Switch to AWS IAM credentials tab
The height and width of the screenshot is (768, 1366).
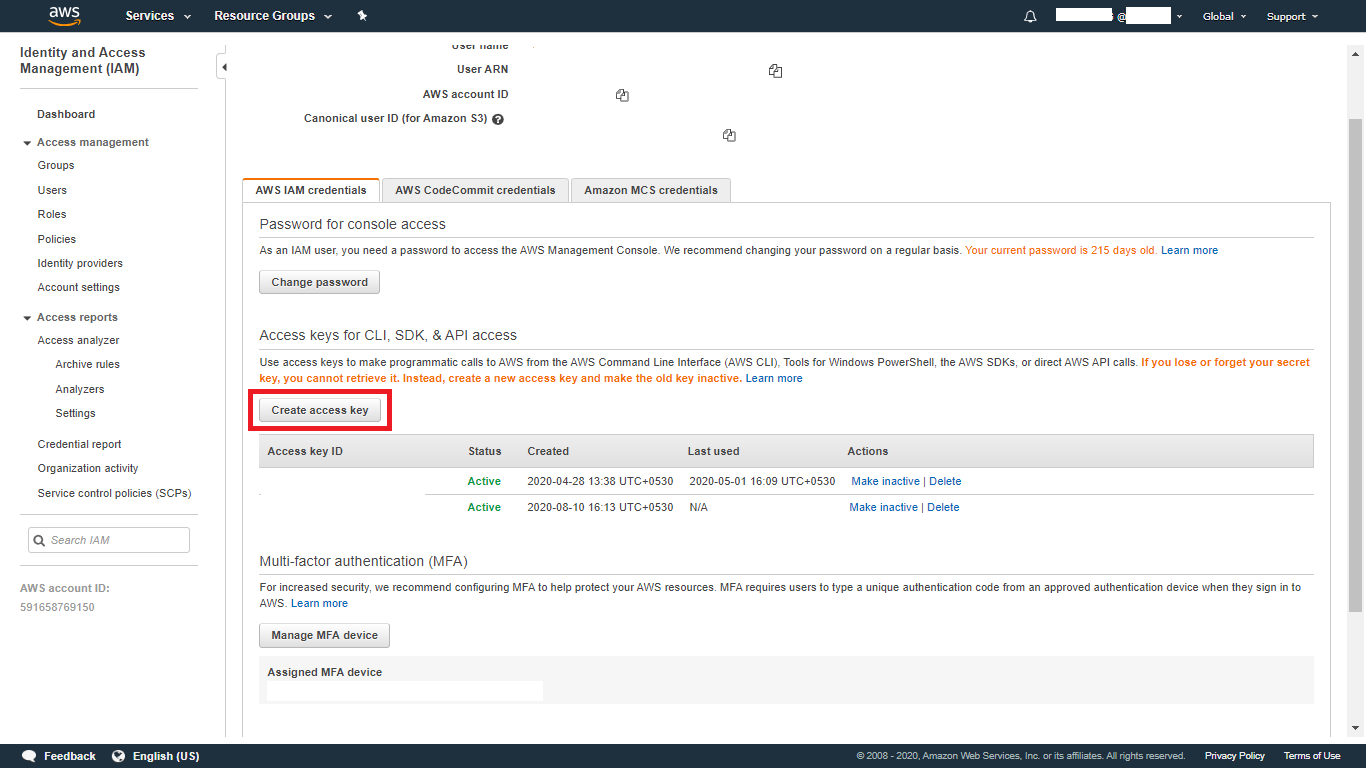(311, 190)
